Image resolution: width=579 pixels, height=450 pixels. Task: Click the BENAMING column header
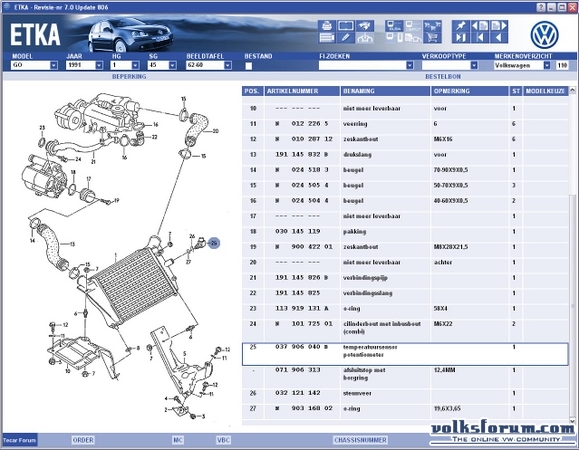385,91
